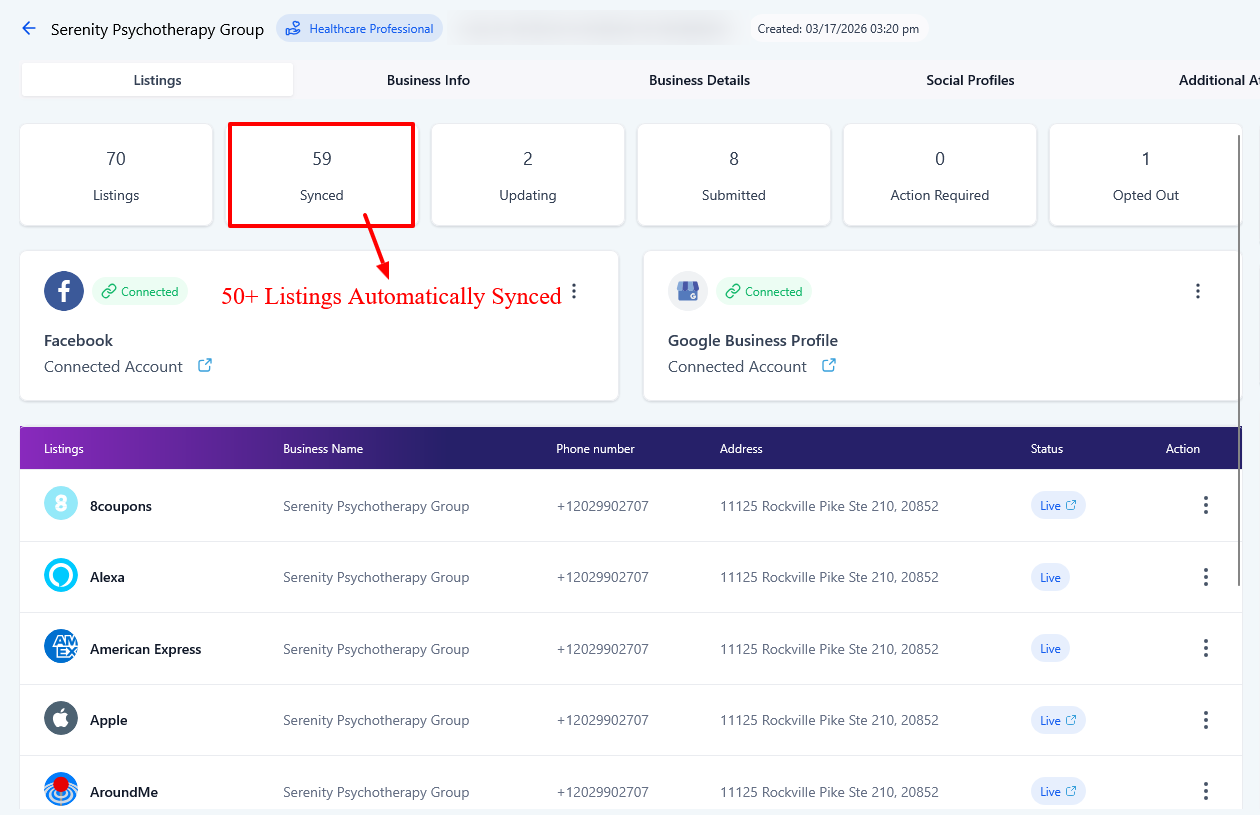The image size is (1260, 815).
Task: Select the 0 Action Required card
Action: [x=940, y=175]
